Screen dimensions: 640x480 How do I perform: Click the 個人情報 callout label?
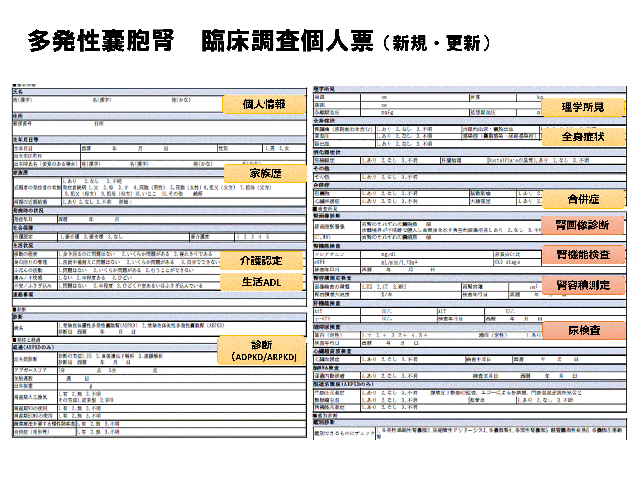(264, 104)
